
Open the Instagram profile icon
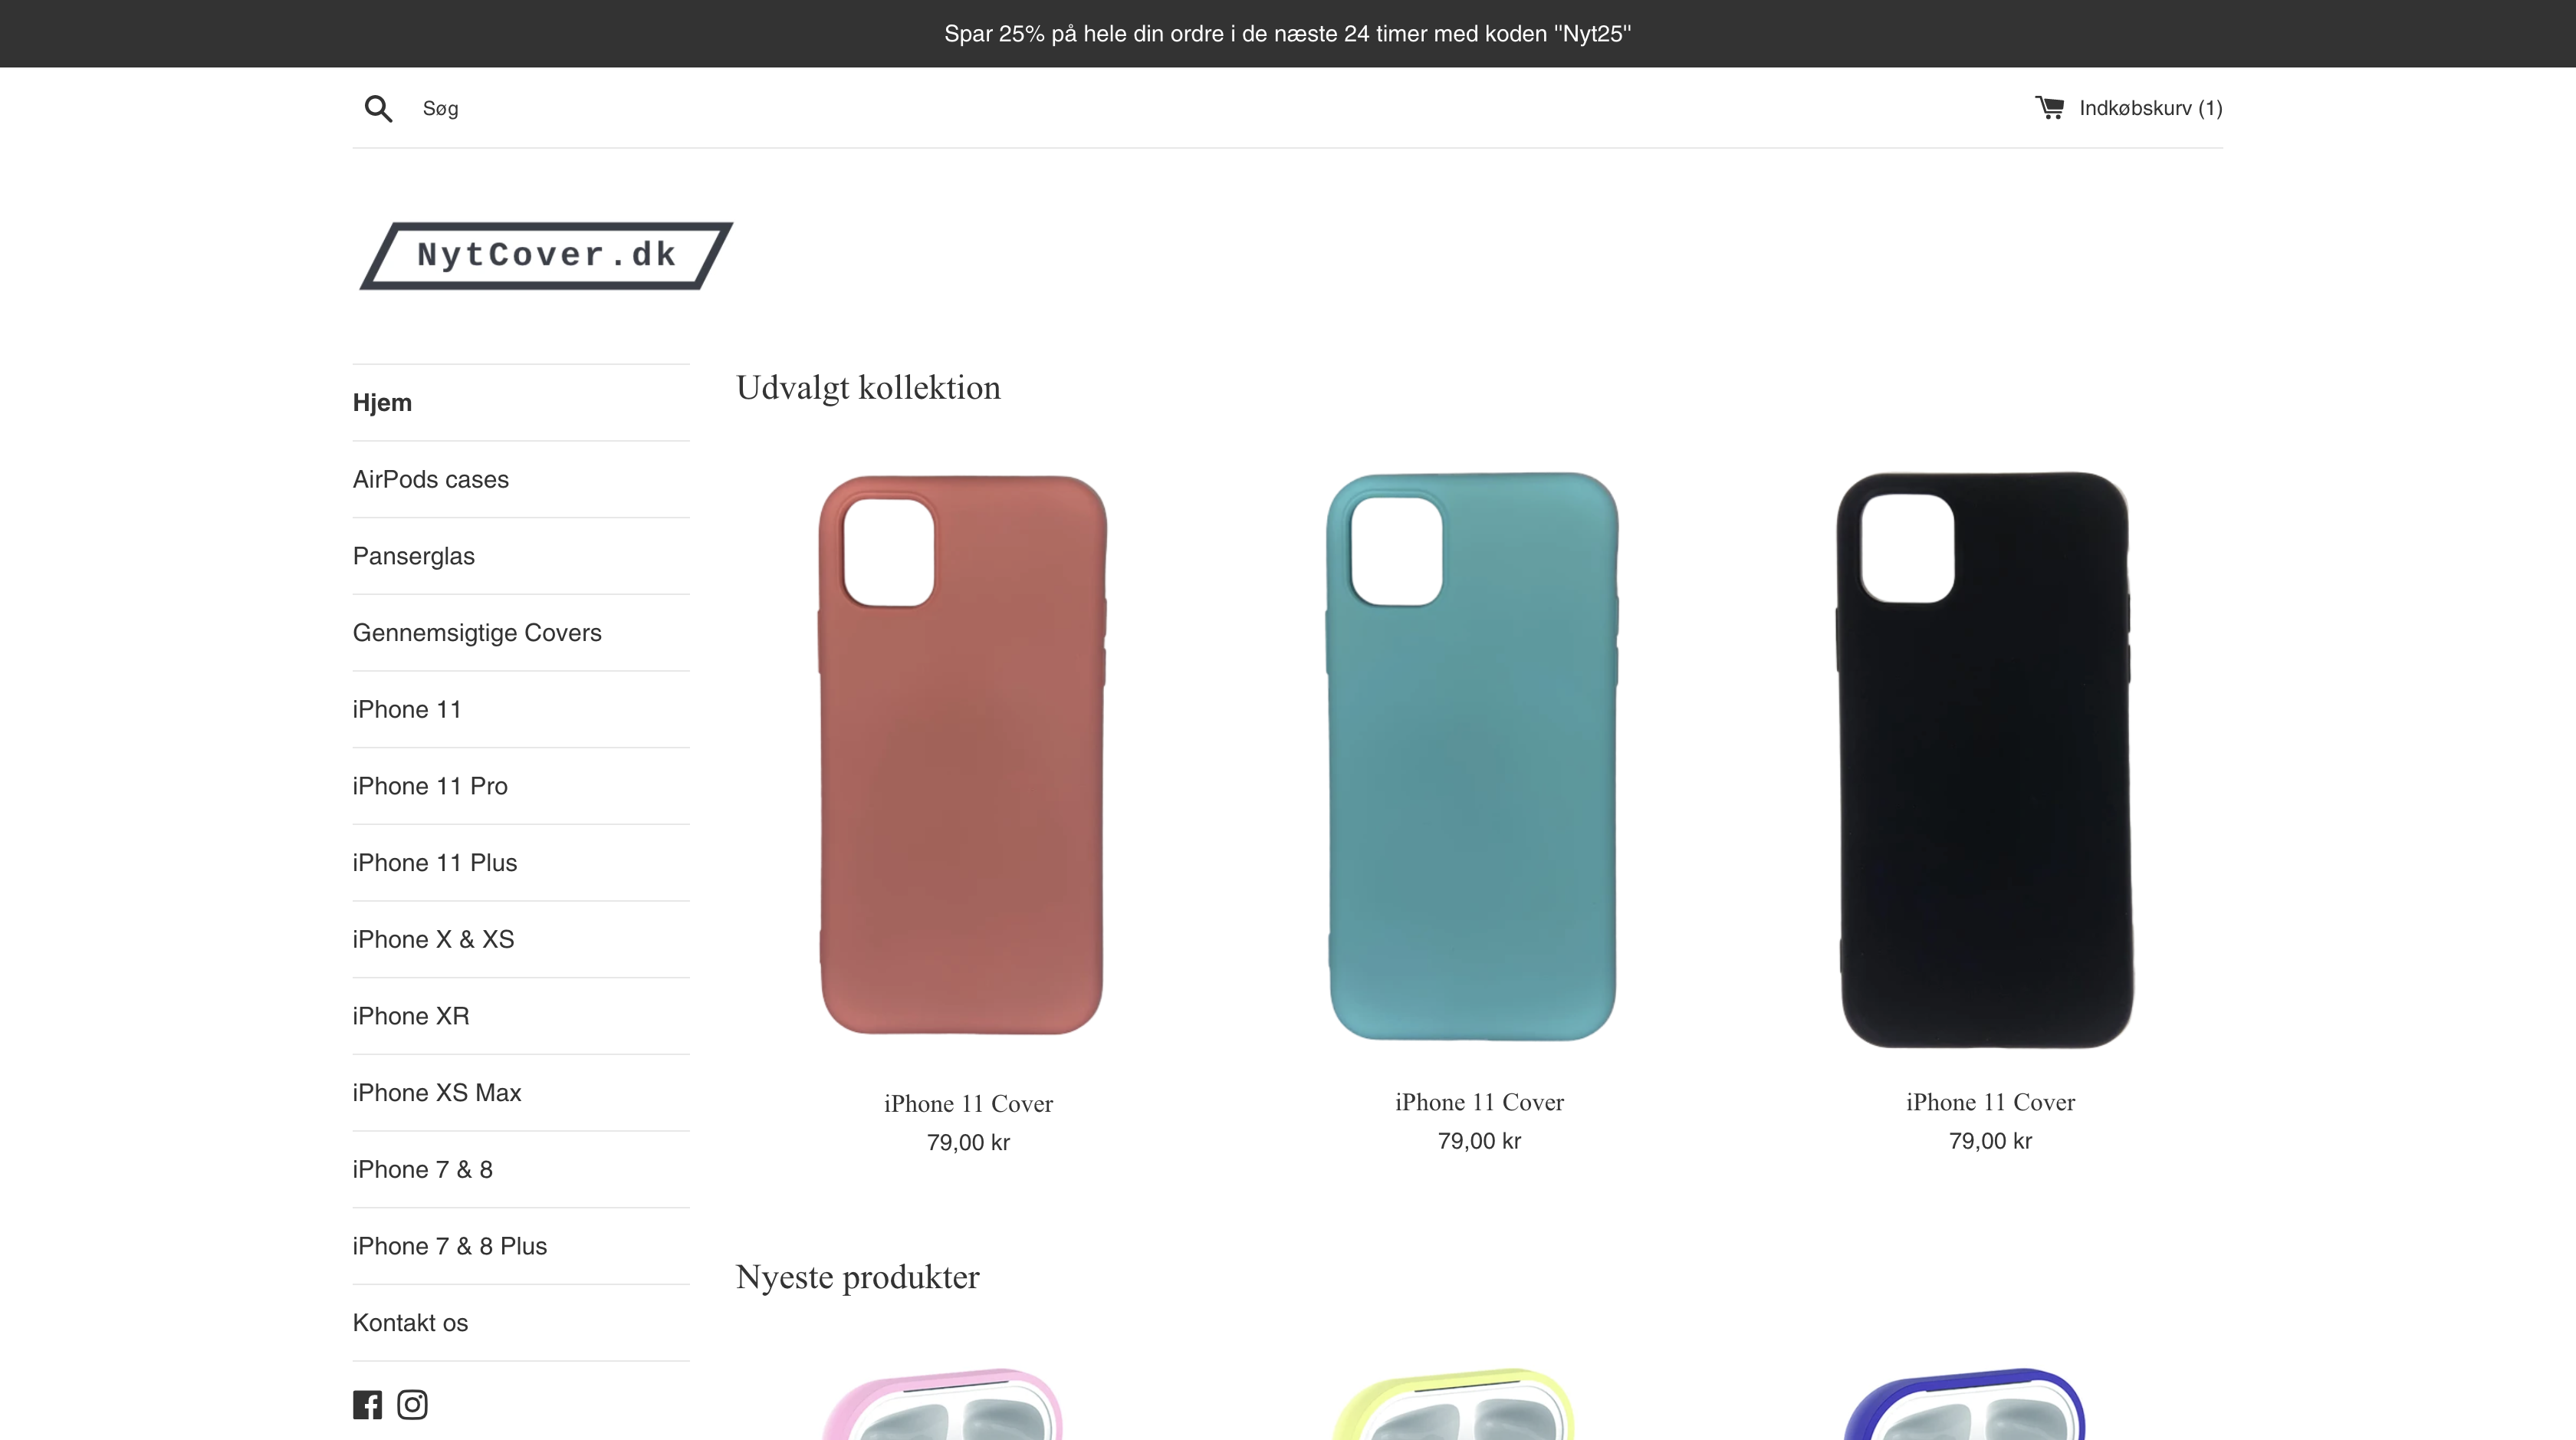[412, 1405]
